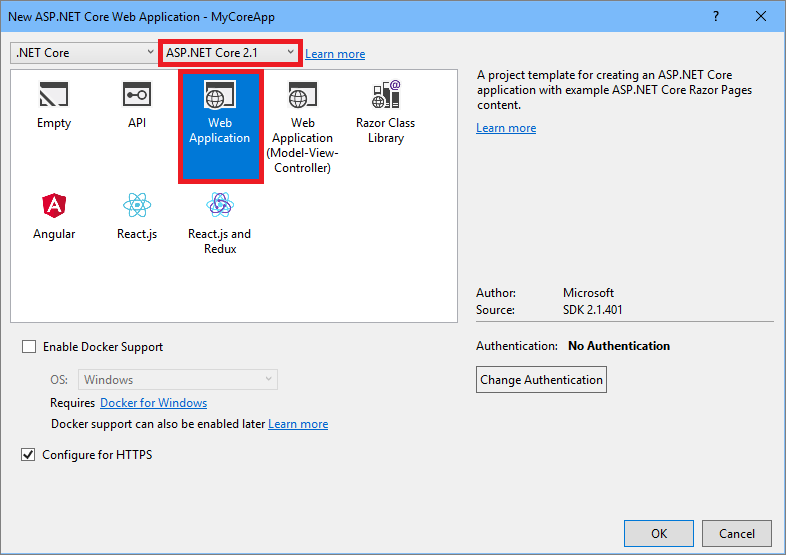The width and height of the screenshot is (786, 555).
Task: Click Learn more about Docker support
Action: (x=298, y=424)
